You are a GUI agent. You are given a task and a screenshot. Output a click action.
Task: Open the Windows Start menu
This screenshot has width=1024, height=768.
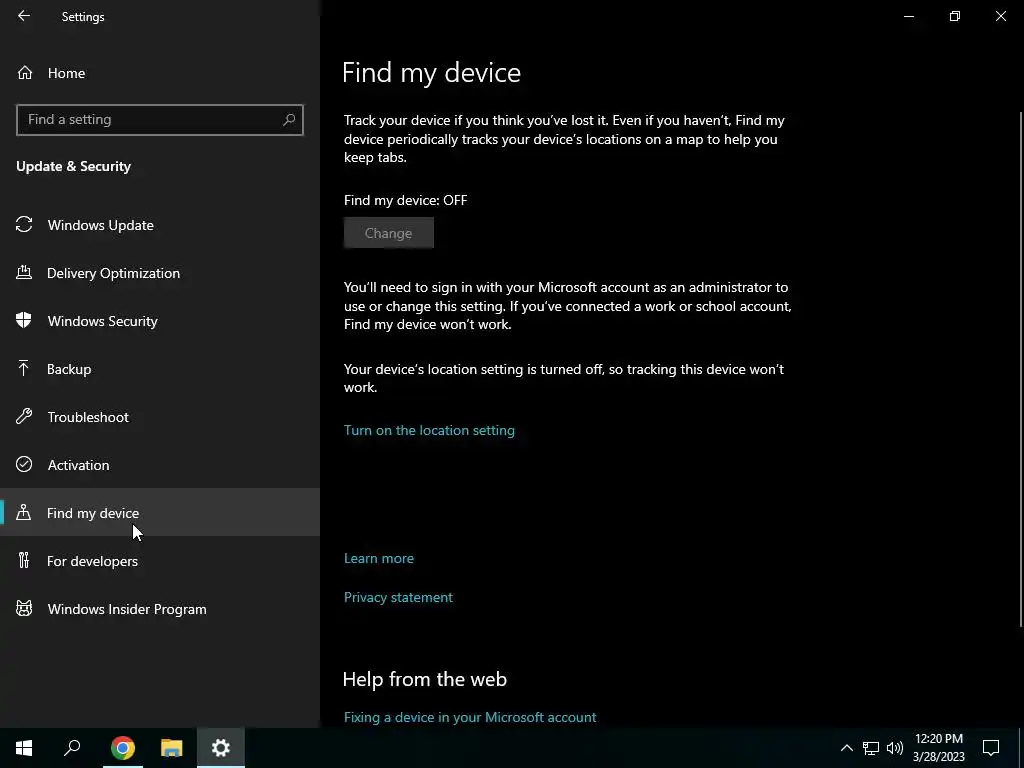coord(24,748)
